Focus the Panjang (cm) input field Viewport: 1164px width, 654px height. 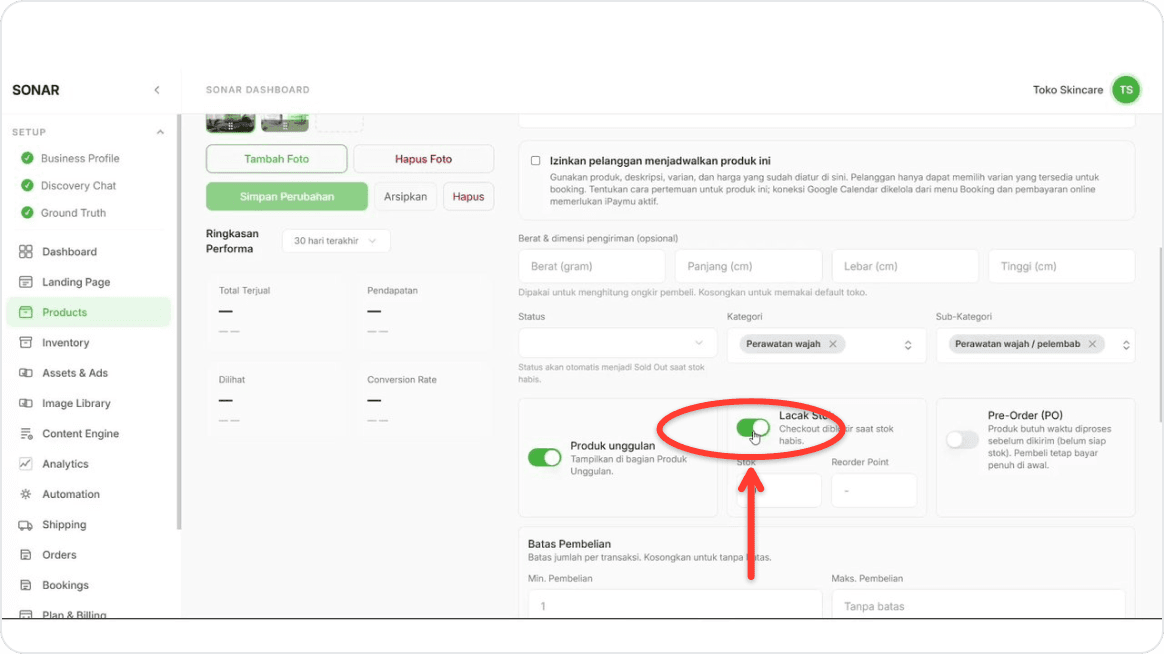click(748, 266)
